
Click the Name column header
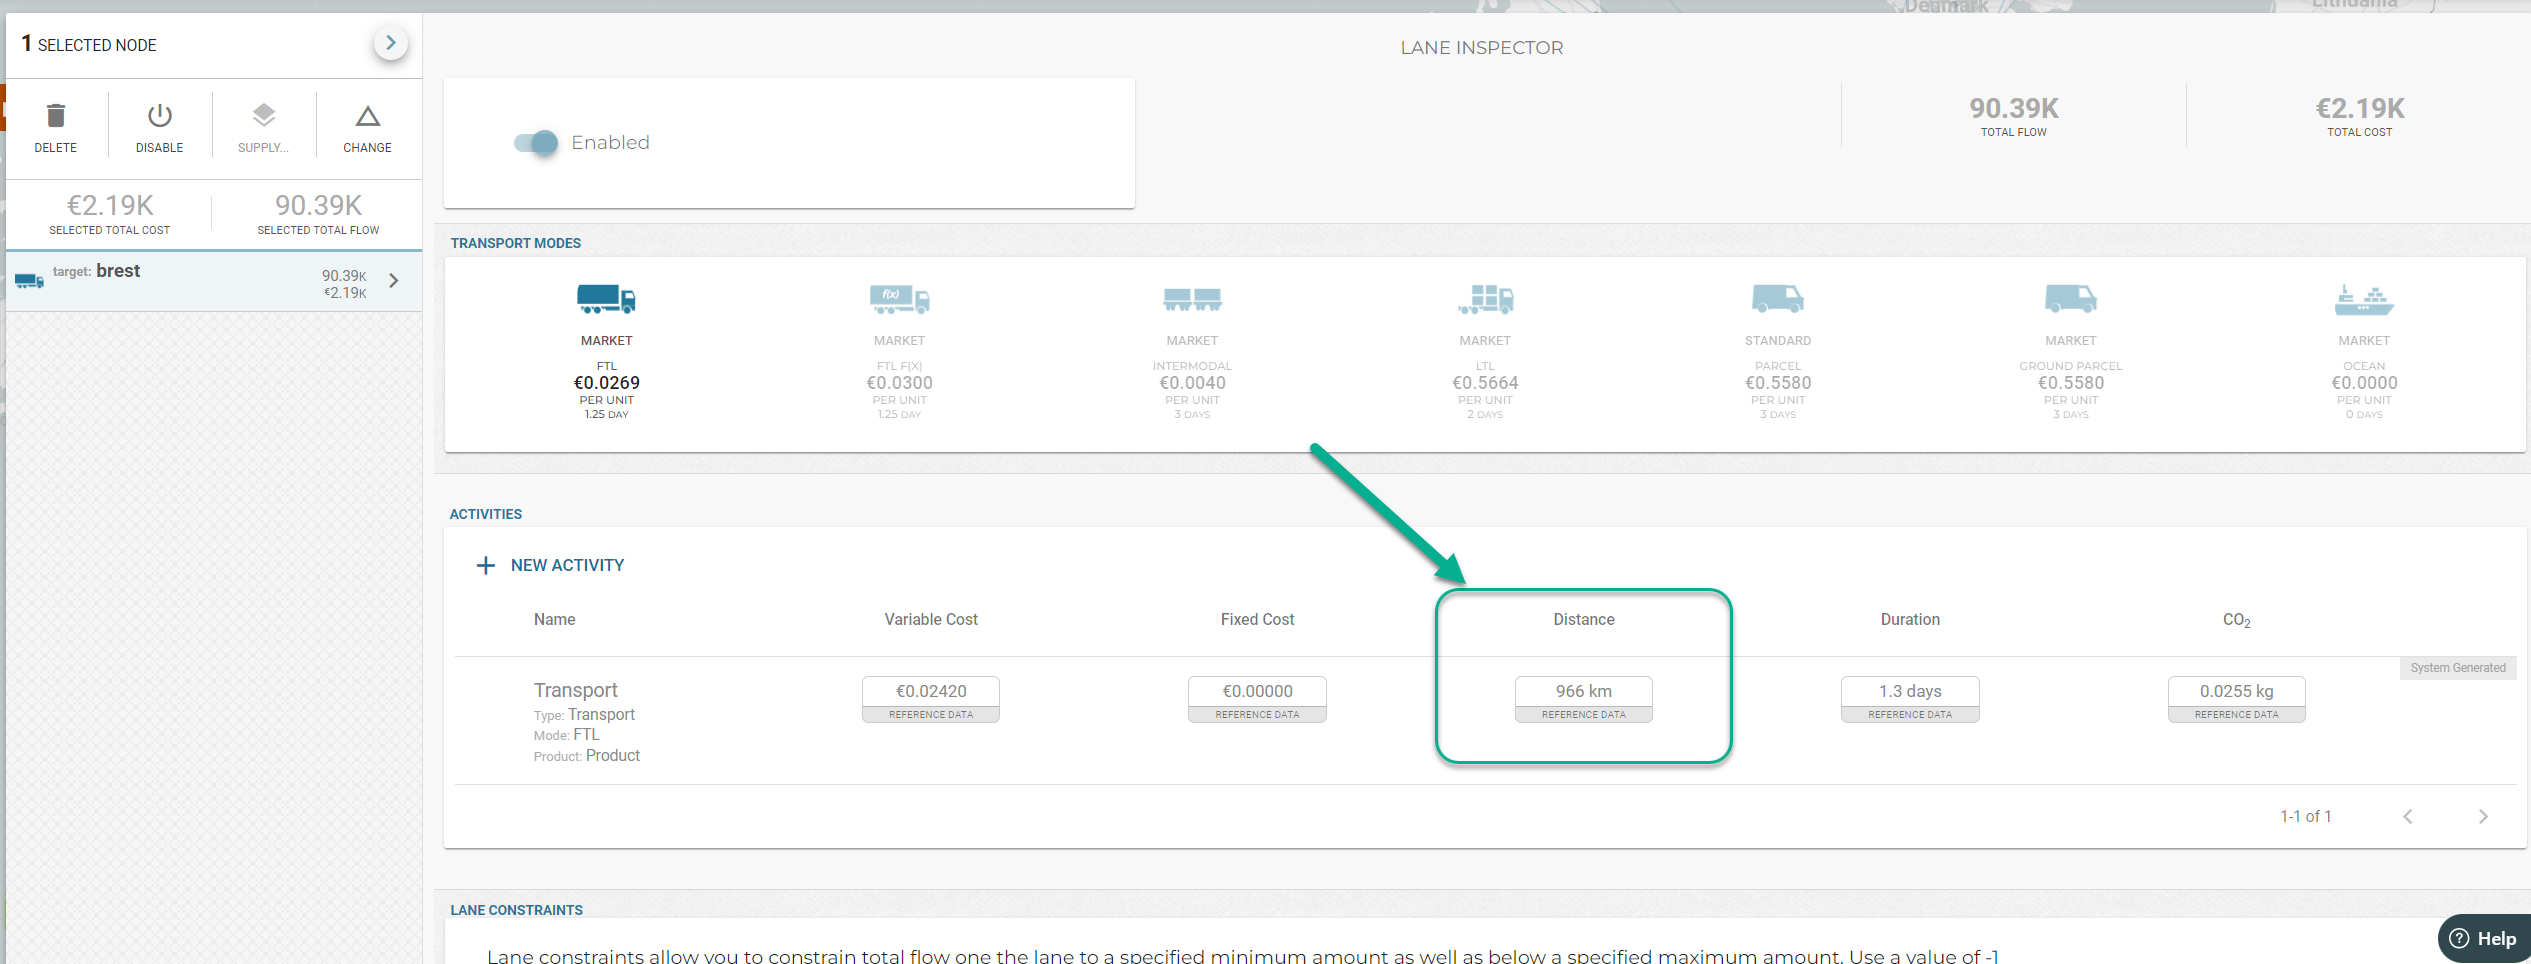[554, 620]
